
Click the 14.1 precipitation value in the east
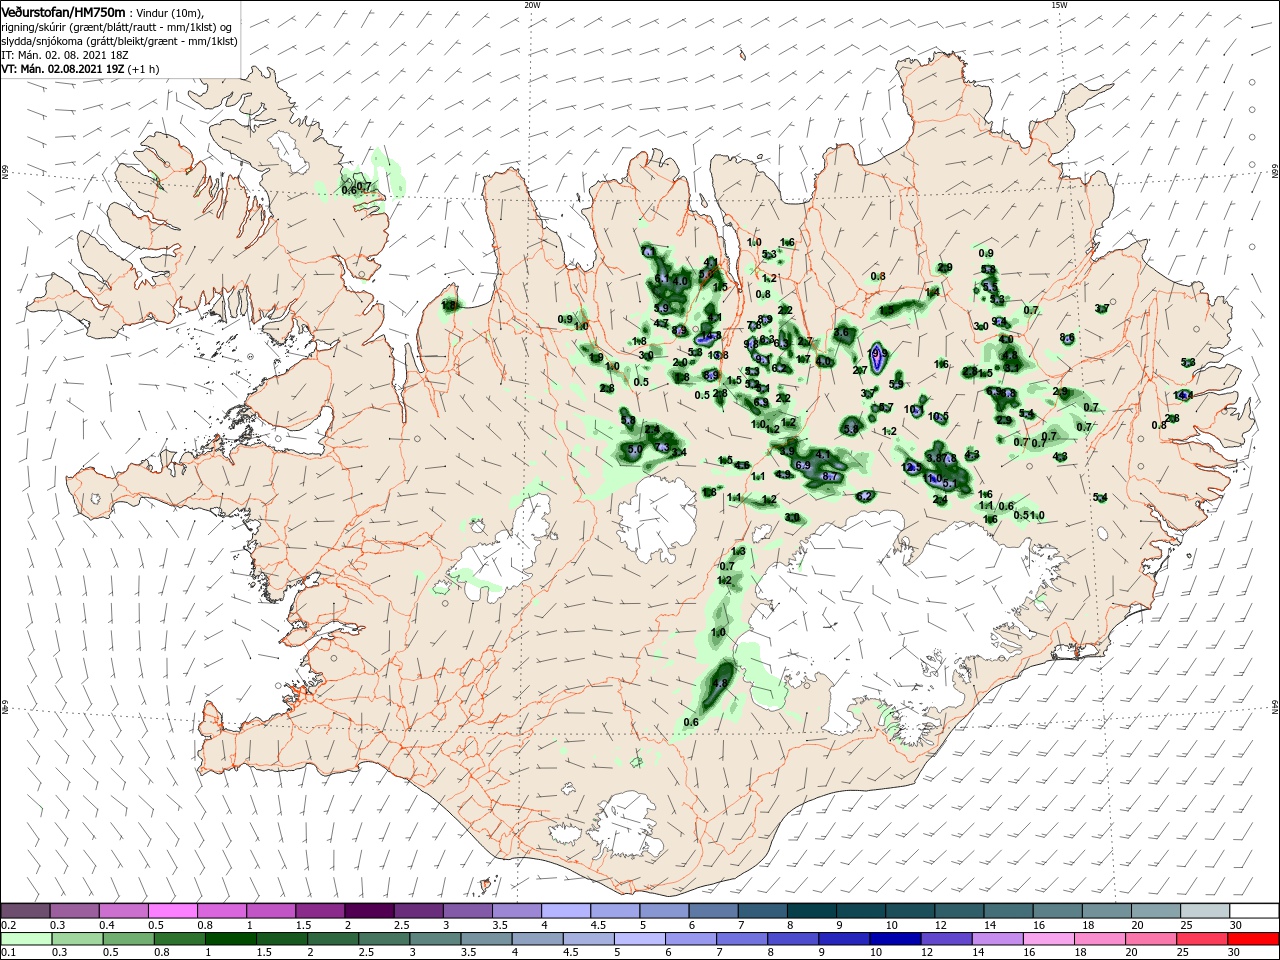point(1183,395)
